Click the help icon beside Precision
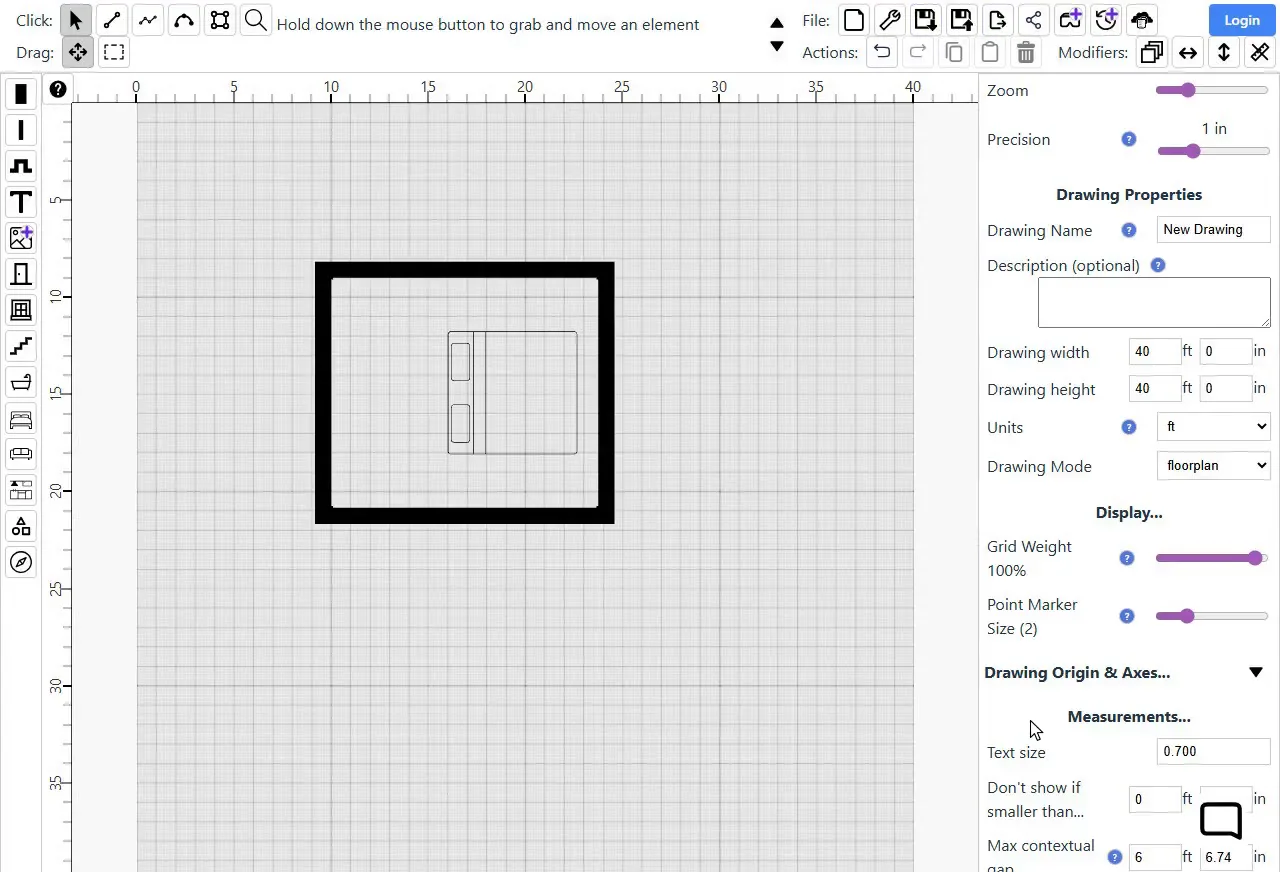Viewport: 1280px width, 872px height. (x=1129, y=139)
